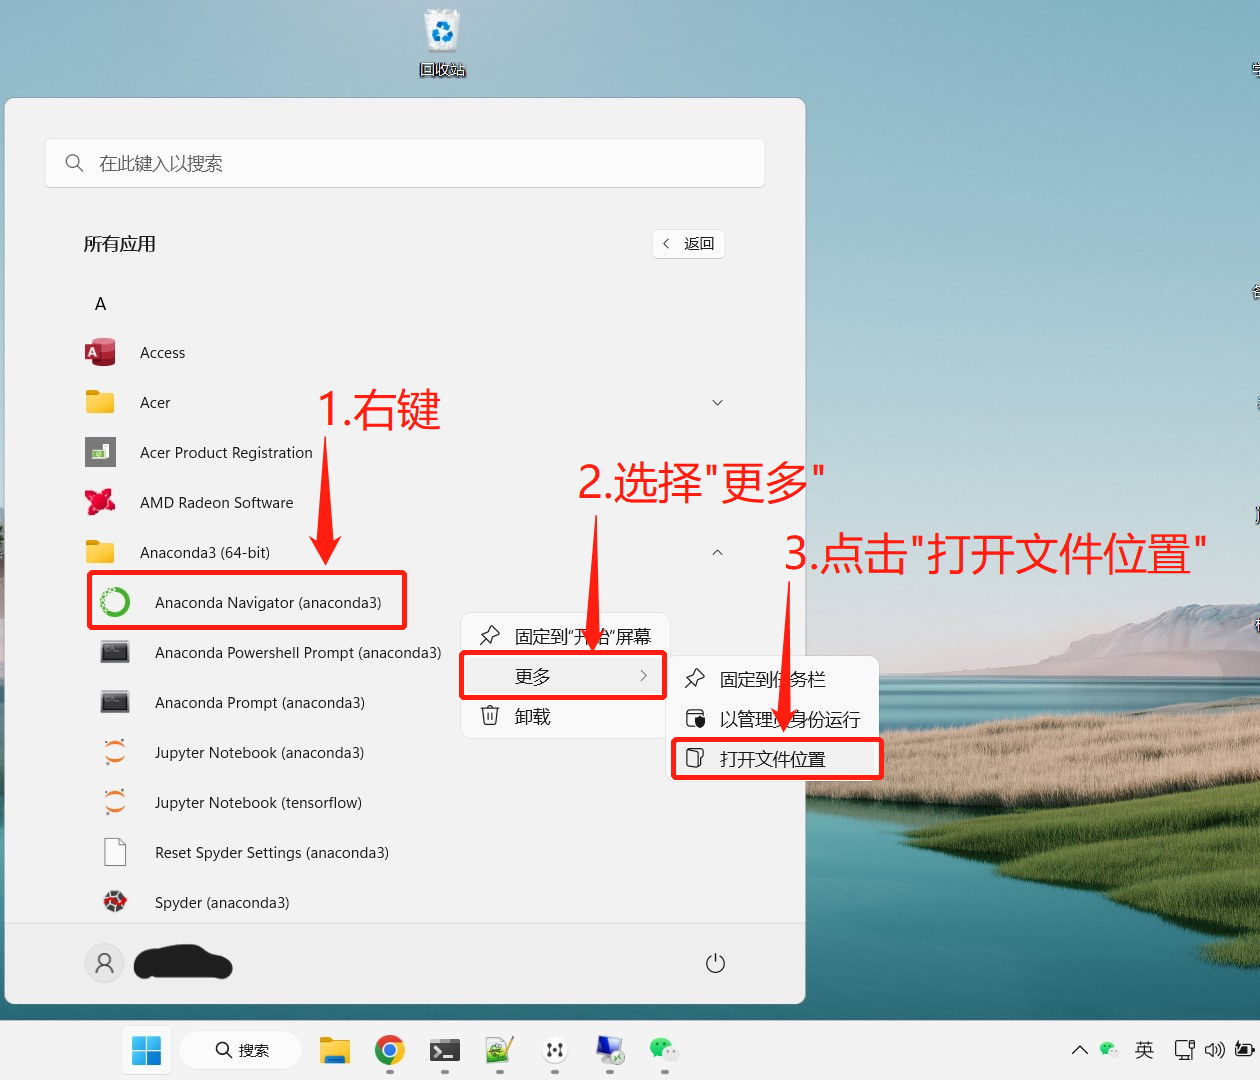Click the power button icon
The width and height of the screenshot is (1260, 1080).
715,963
